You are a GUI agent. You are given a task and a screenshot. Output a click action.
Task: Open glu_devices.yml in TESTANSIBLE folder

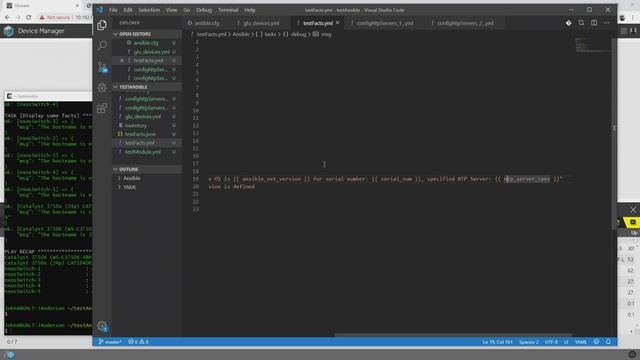click(x=142, y=117)
